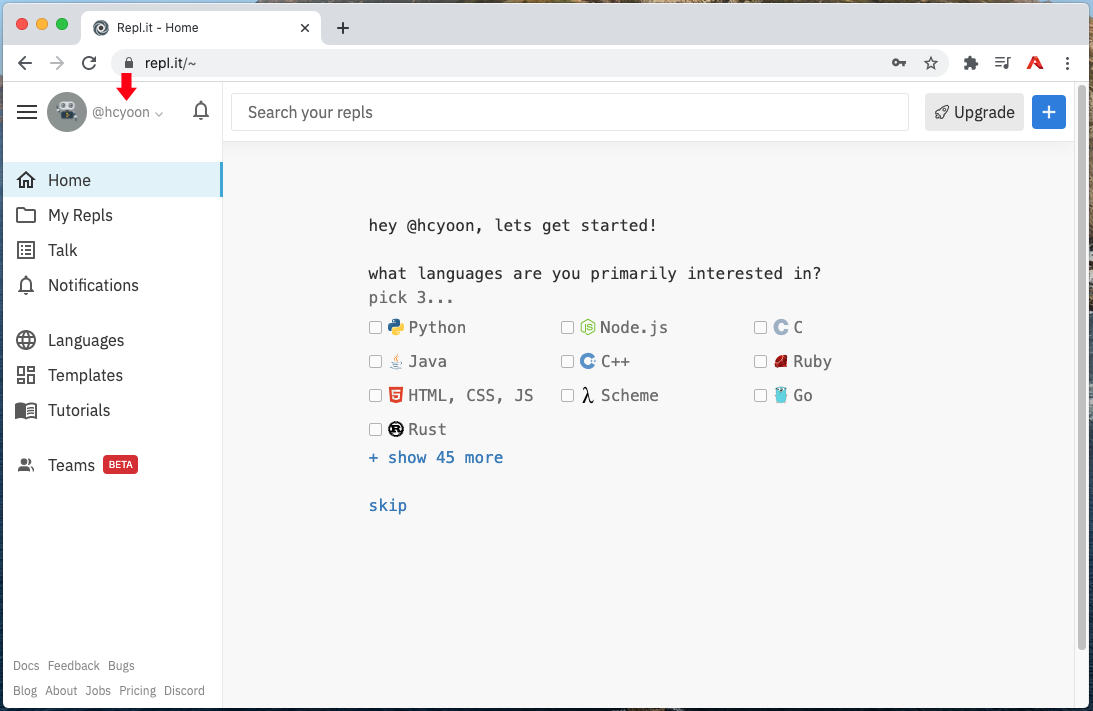Screen dimensions: 1093x711
Task: Open the Discord footer link
Action: [184, 691]
